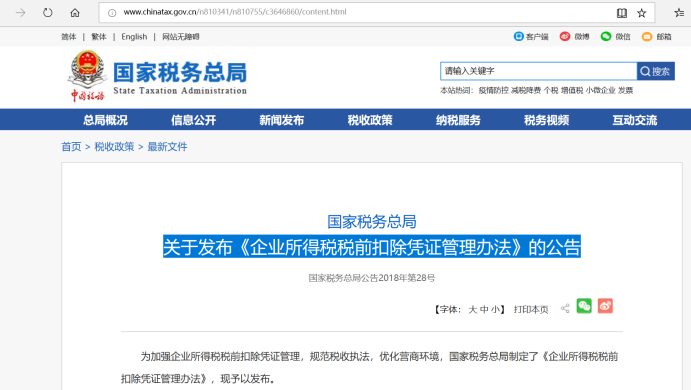The height and width of the screenshot is (390, 691).
Task: Open favorites list icon at top right
Action: [x=679, y=13]
